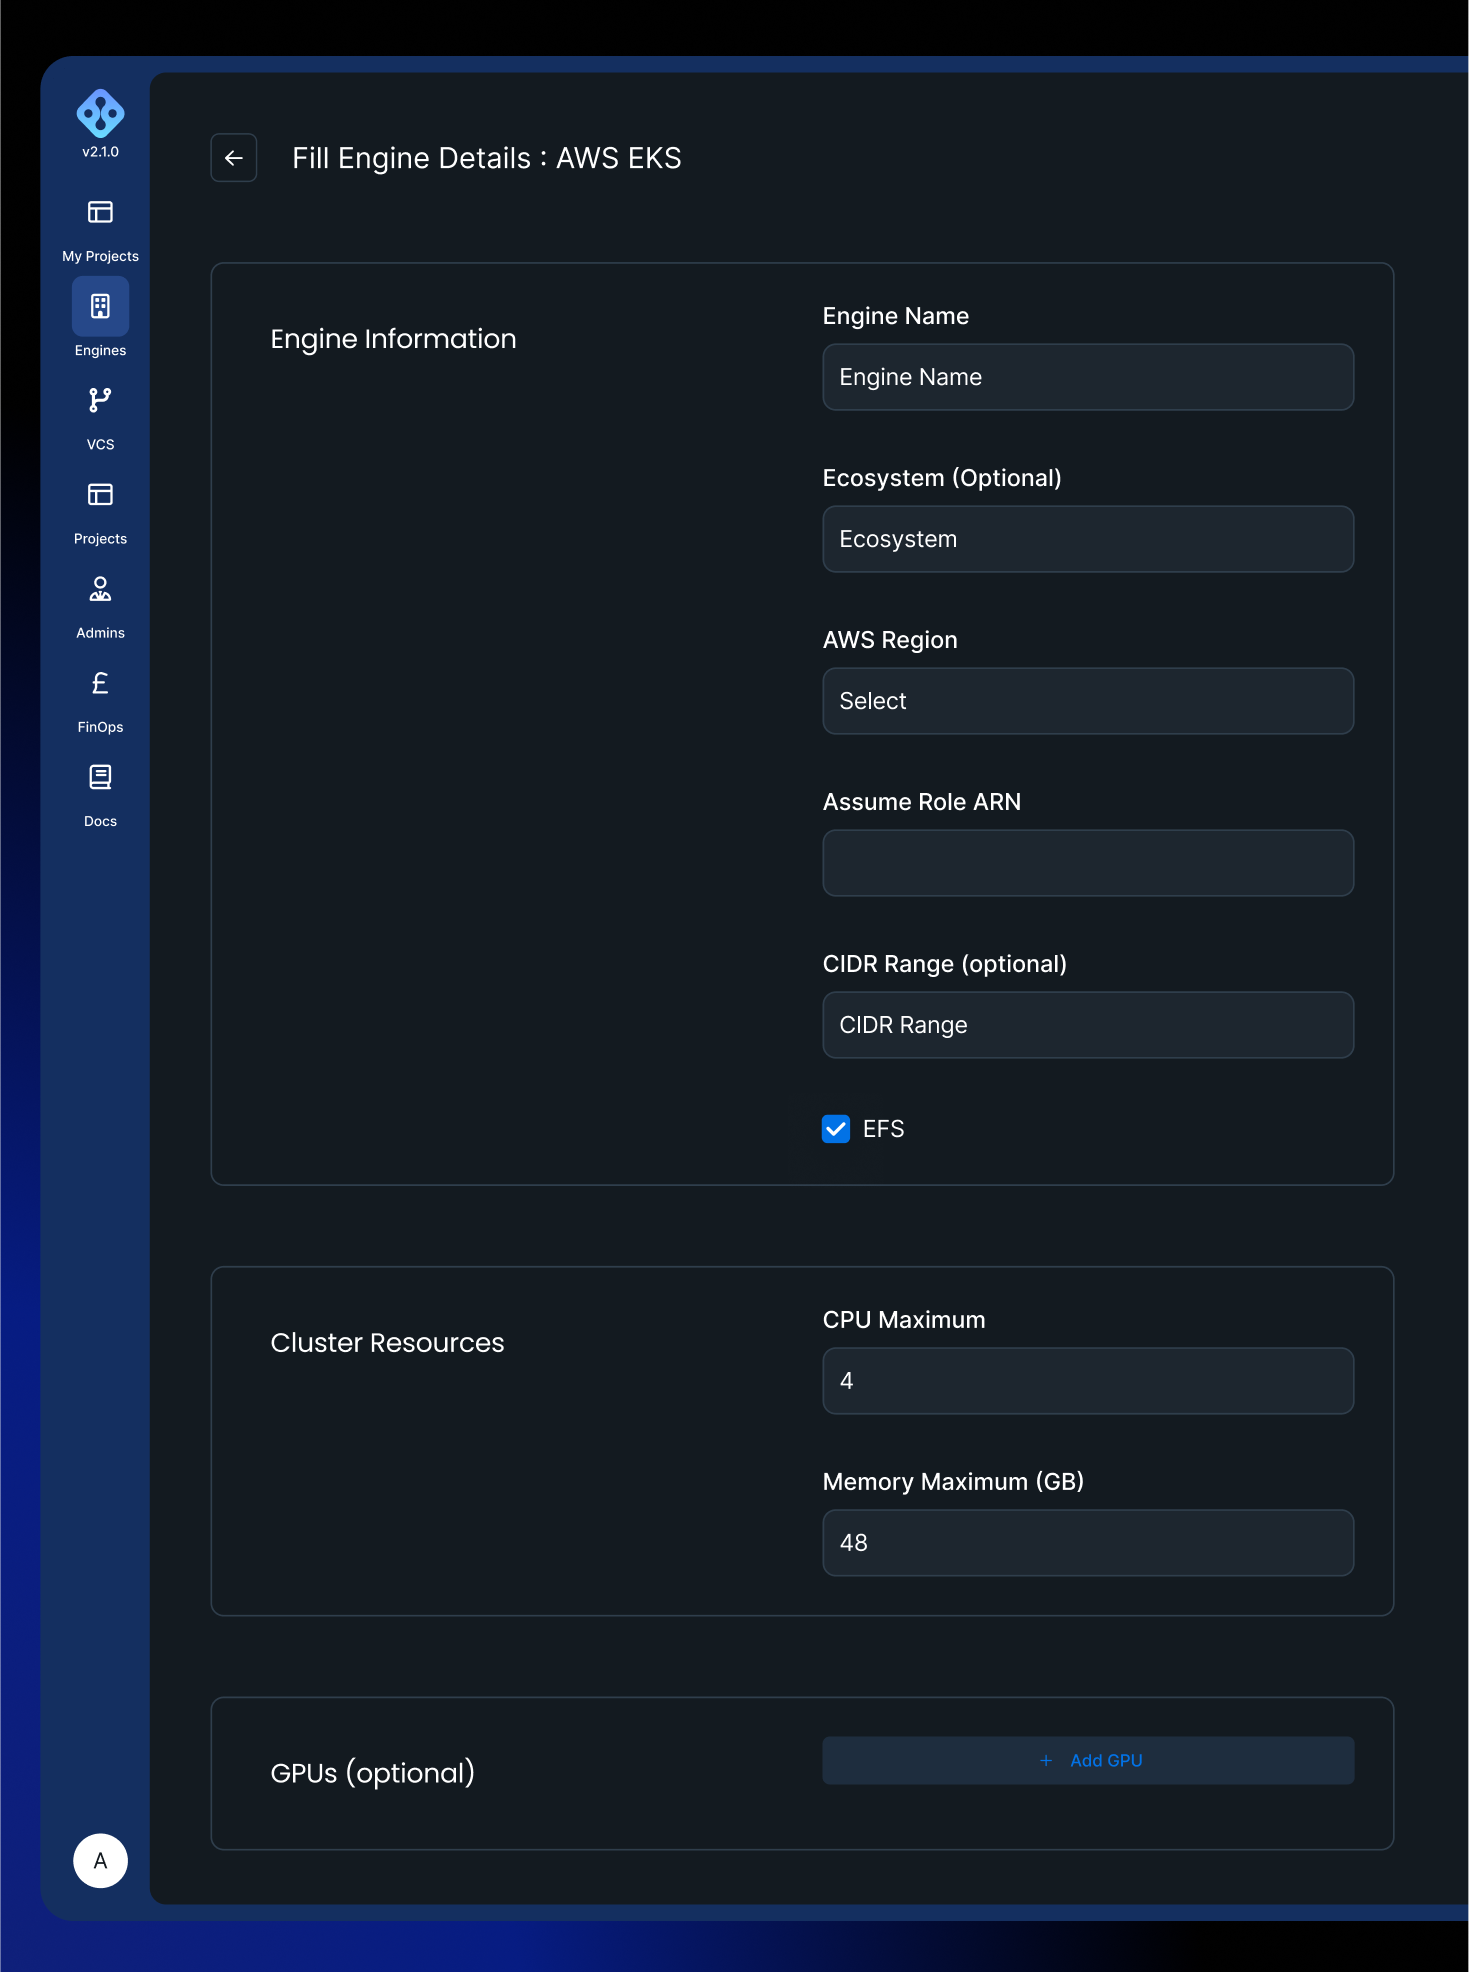Image resolution: width=1469 pixels, height=1972 pixels.
Task: Click the CPU Maximum label
Action: pyautogui.click(x=904, y=1320)
